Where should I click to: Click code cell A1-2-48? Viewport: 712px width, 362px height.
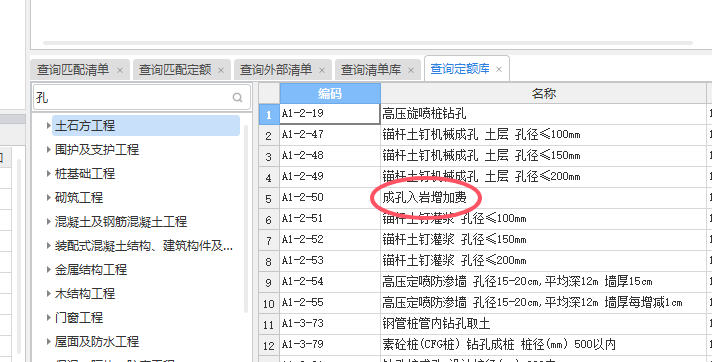click(330, 156)
